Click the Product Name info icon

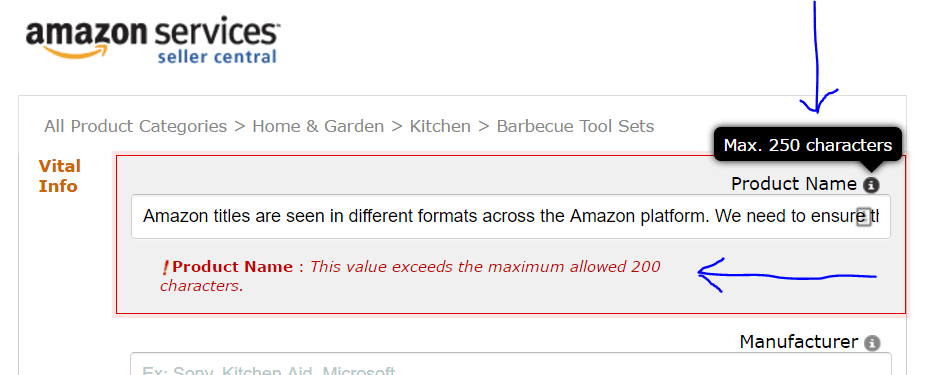click(871, 185)
